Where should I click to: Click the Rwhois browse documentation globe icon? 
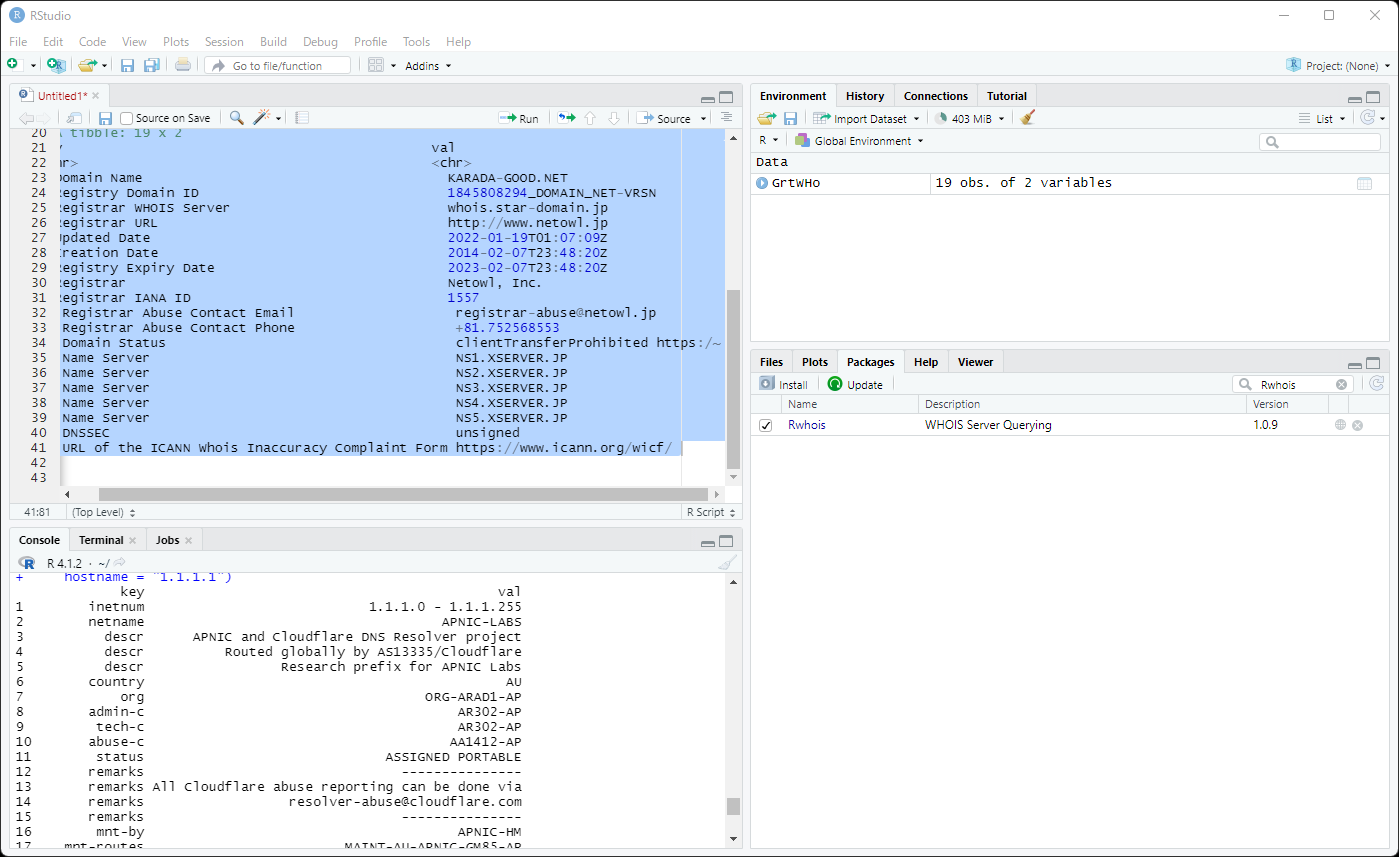[x=1340, y=425]
